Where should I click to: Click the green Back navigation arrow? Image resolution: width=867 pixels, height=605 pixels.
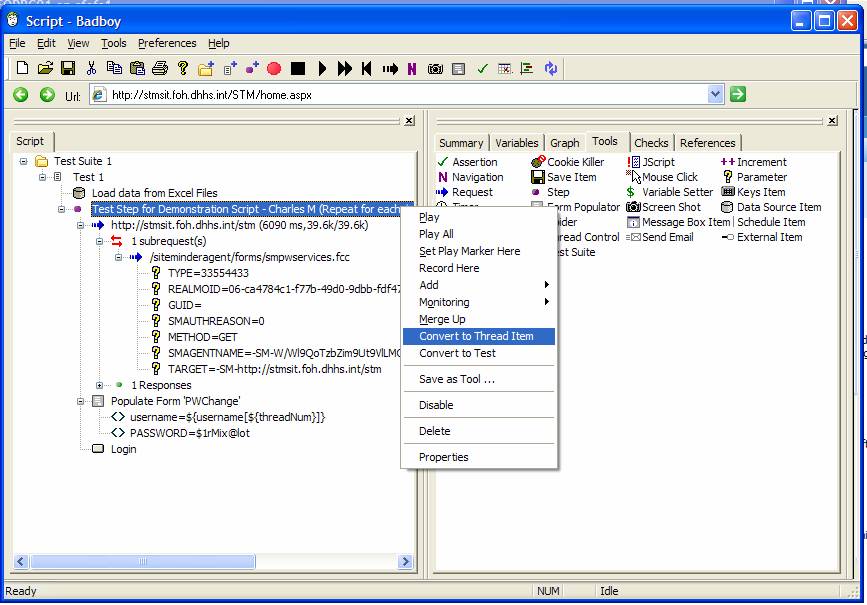(20, 95)
